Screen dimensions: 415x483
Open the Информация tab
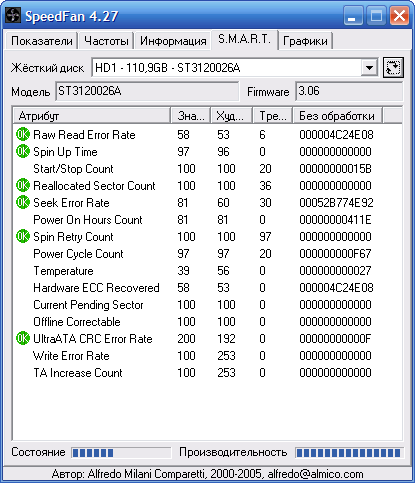tap(173, 41)
